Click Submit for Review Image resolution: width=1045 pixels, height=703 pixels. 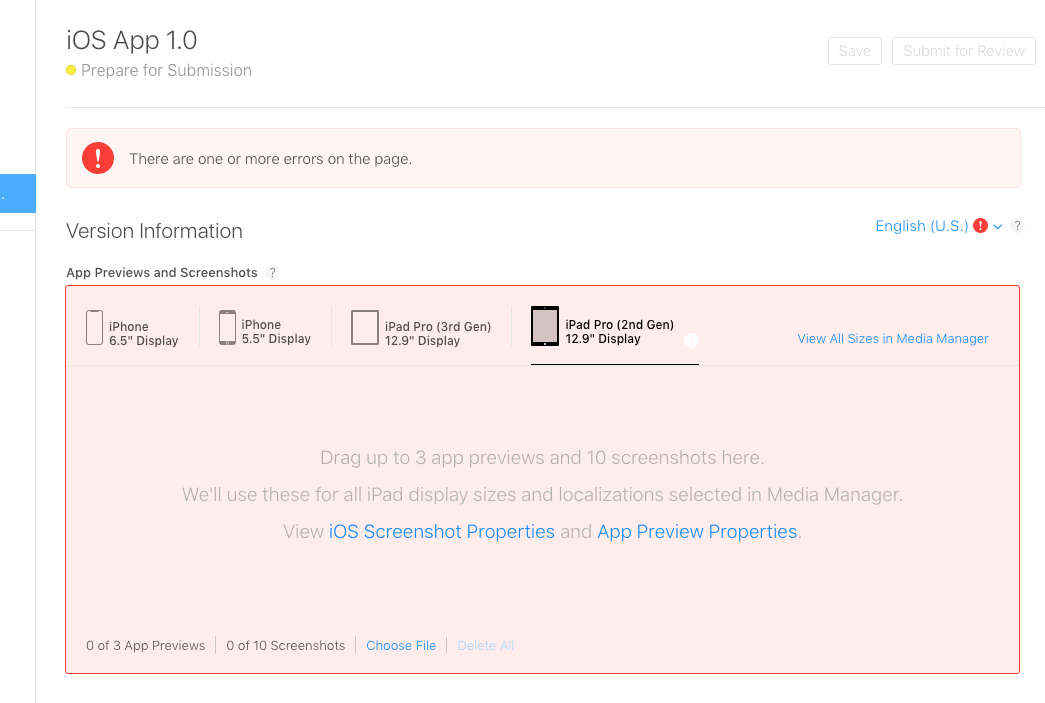tap(963, 51)
